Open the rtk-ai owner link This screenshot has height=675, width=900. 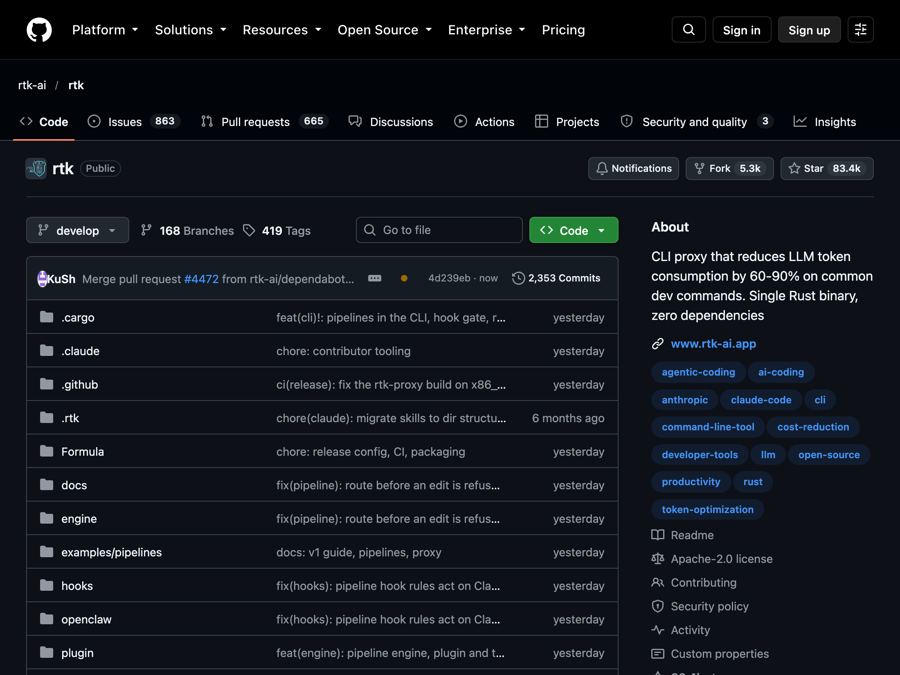32,85
